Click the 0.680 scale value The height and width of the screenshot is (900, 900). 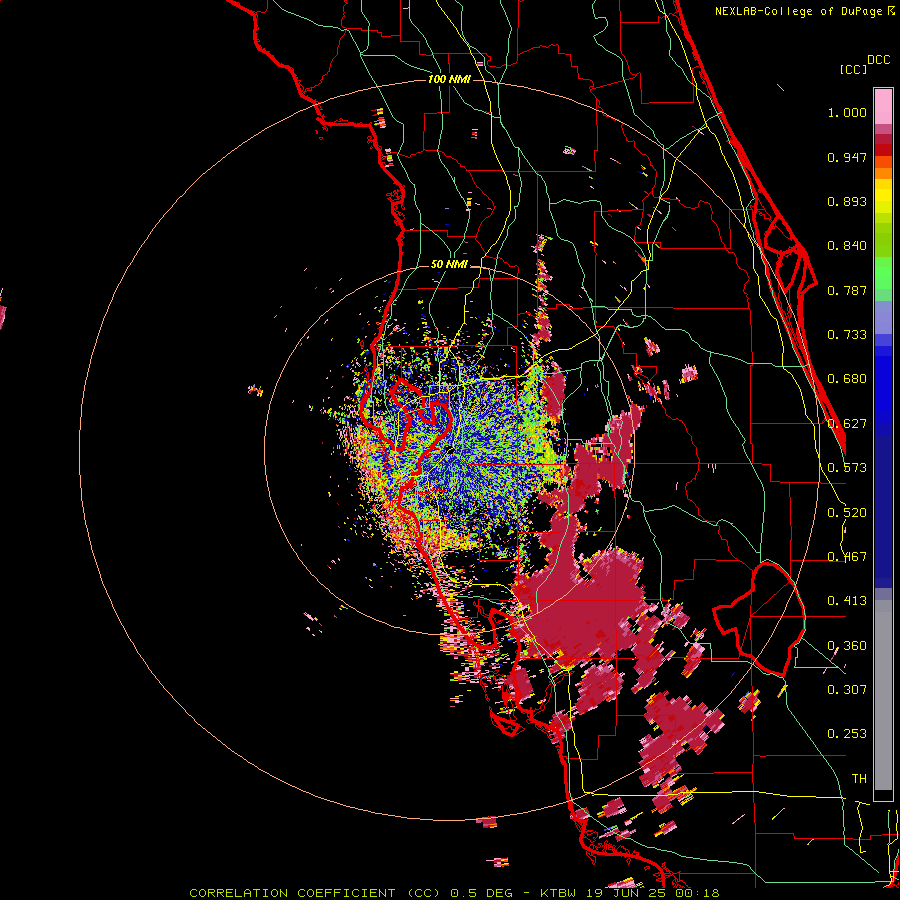(847, 379)
